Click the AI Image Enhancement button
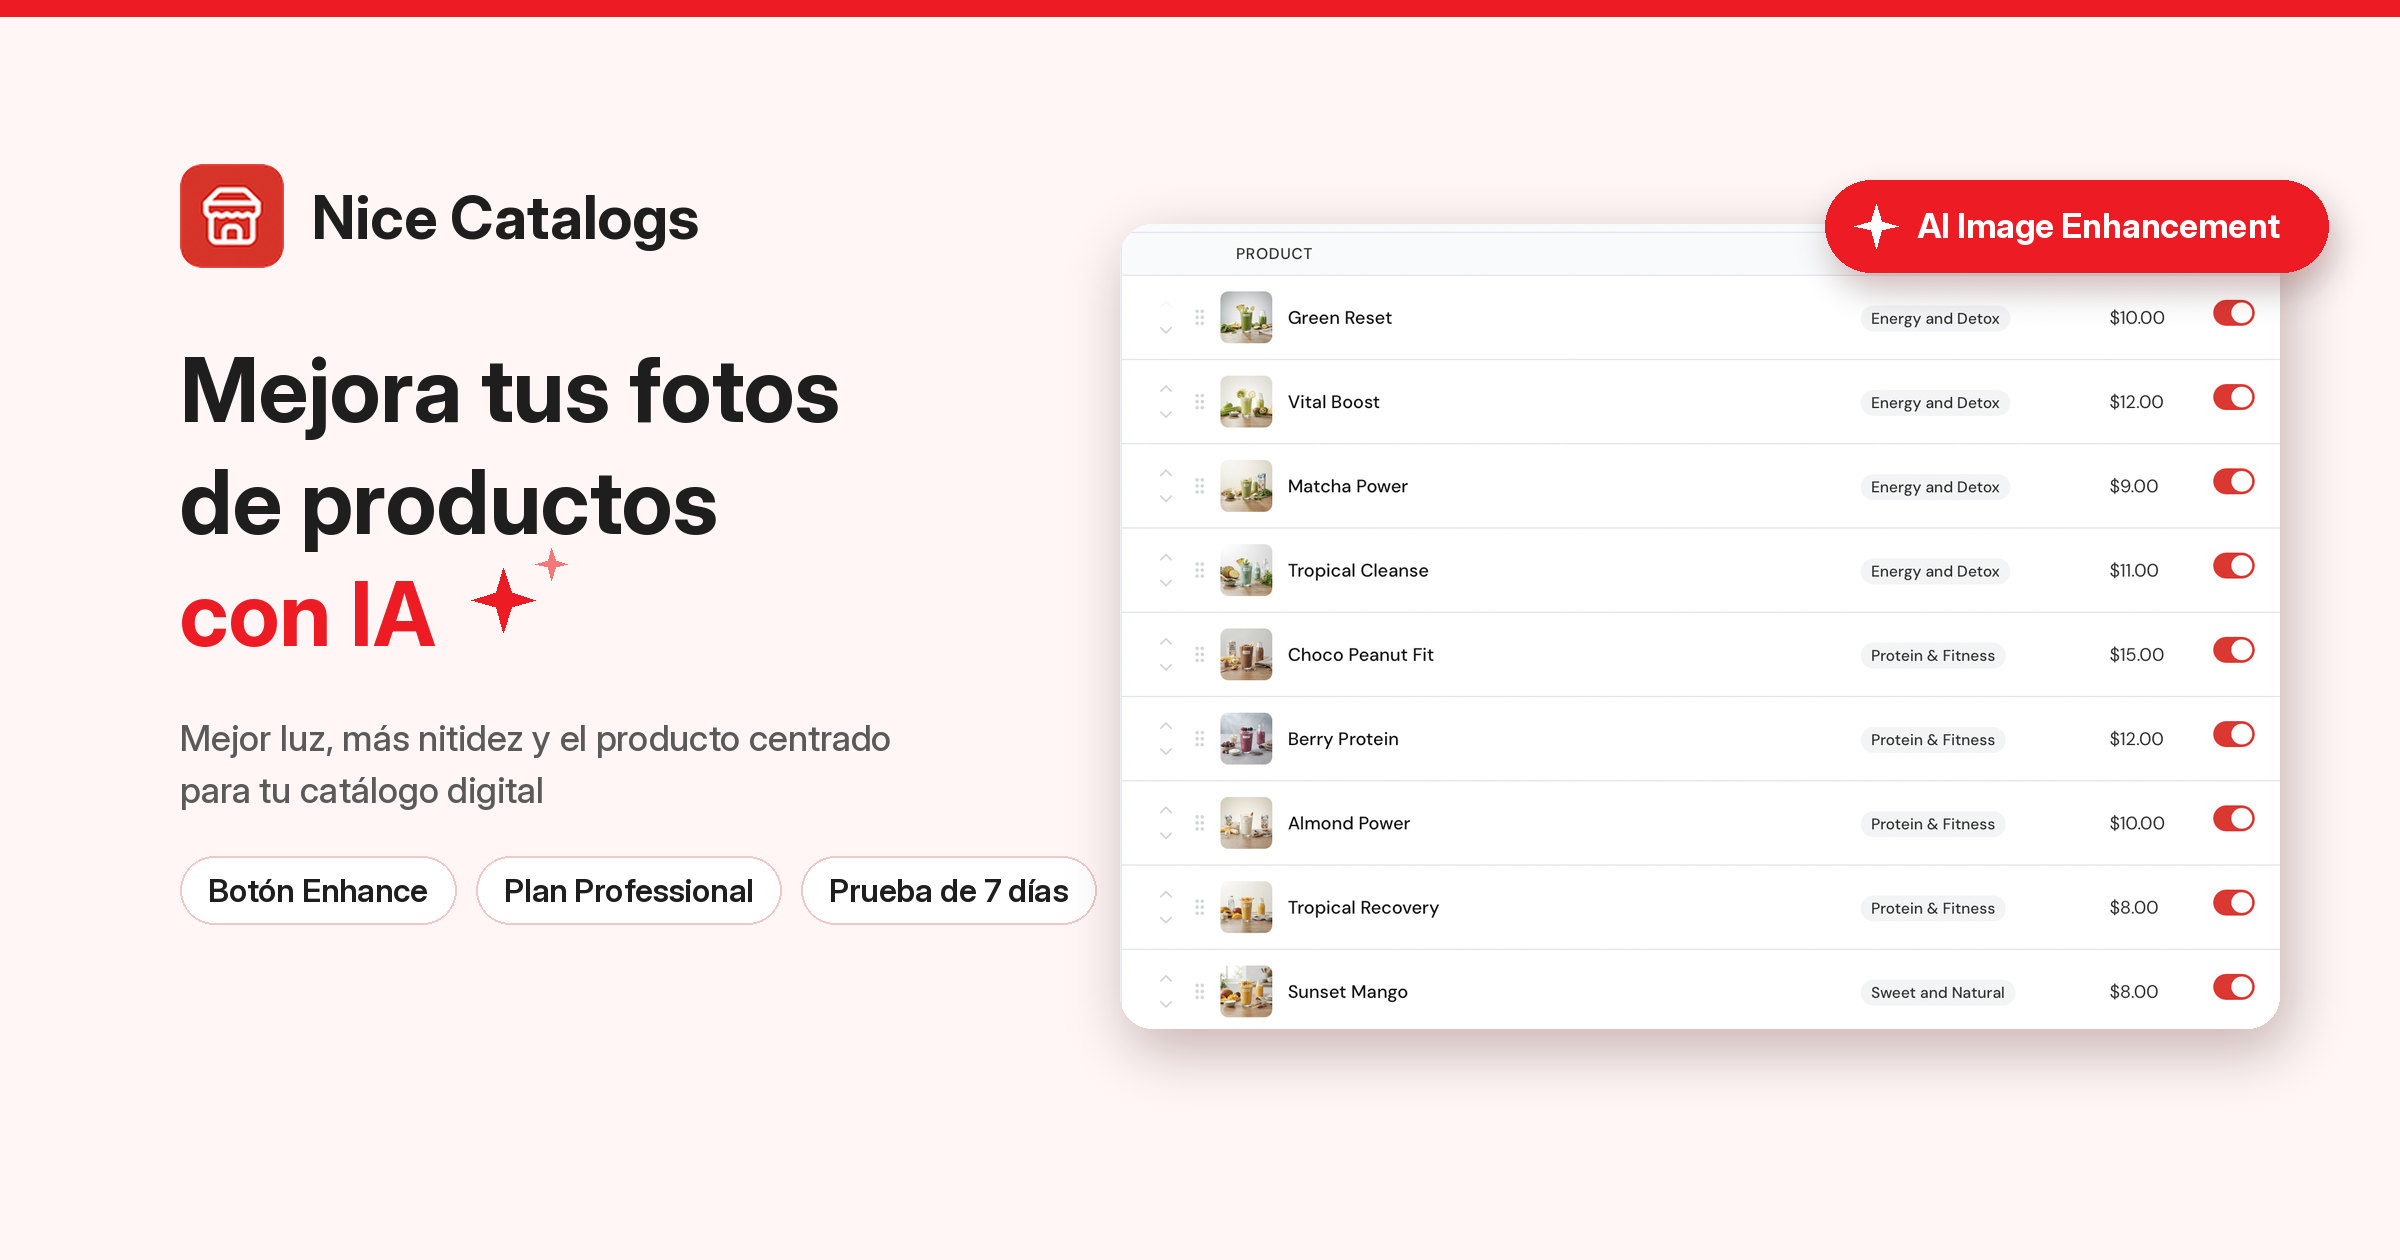Screen dimensions: 2400x1260 [x=2076, y=226]
